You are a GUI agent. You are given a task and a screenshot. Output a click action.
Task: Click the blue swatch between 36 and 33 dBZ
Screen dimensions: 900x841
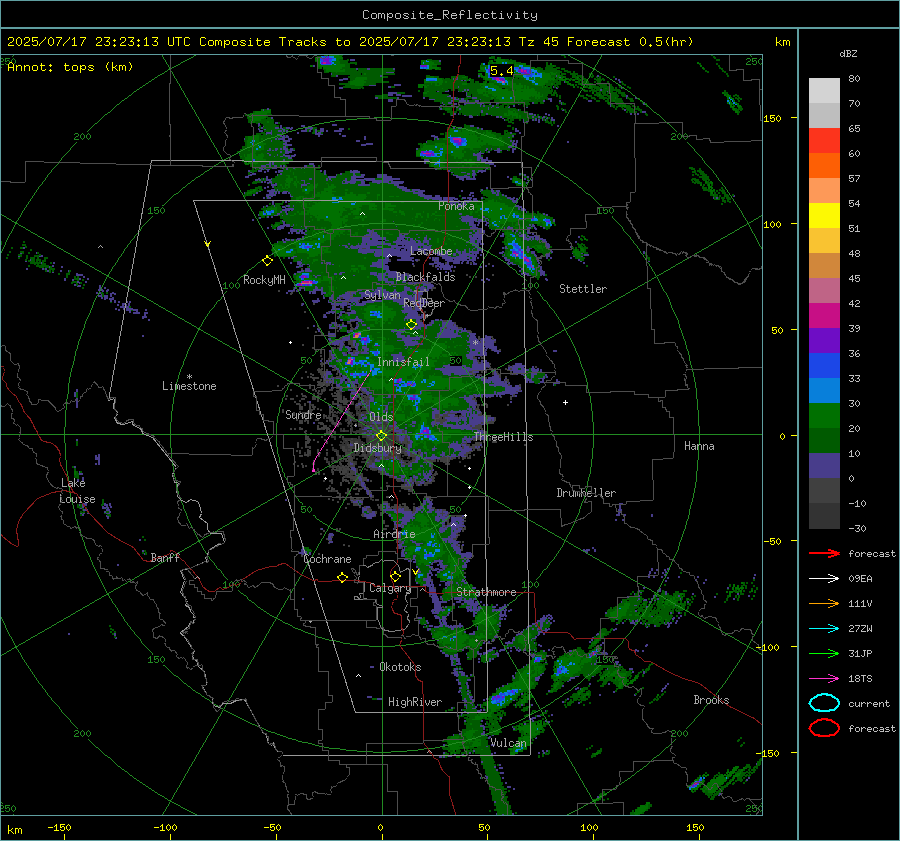point(824,366)
